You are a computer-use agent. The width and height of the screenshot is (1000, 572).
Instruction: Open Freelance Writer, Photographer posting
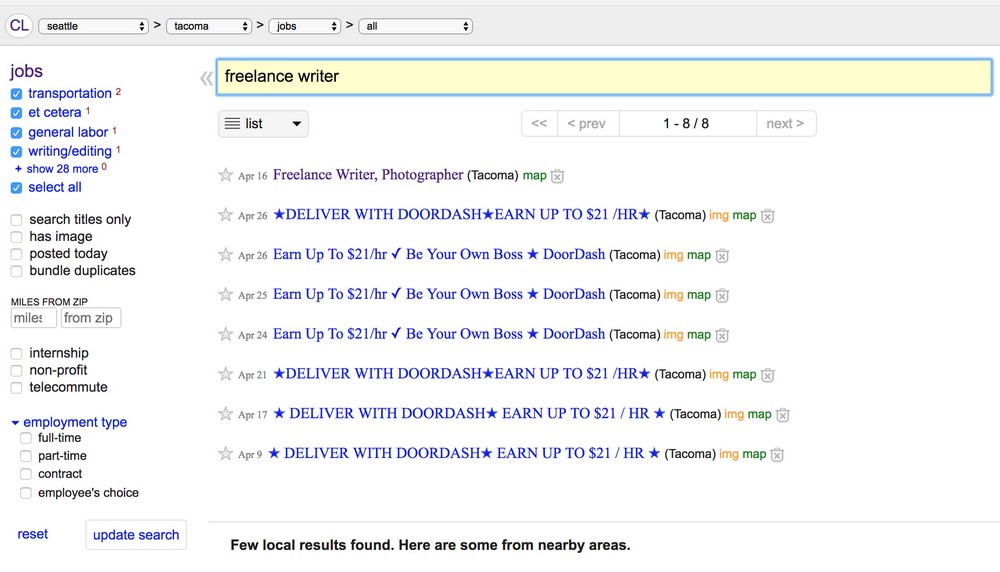(368, 175)
